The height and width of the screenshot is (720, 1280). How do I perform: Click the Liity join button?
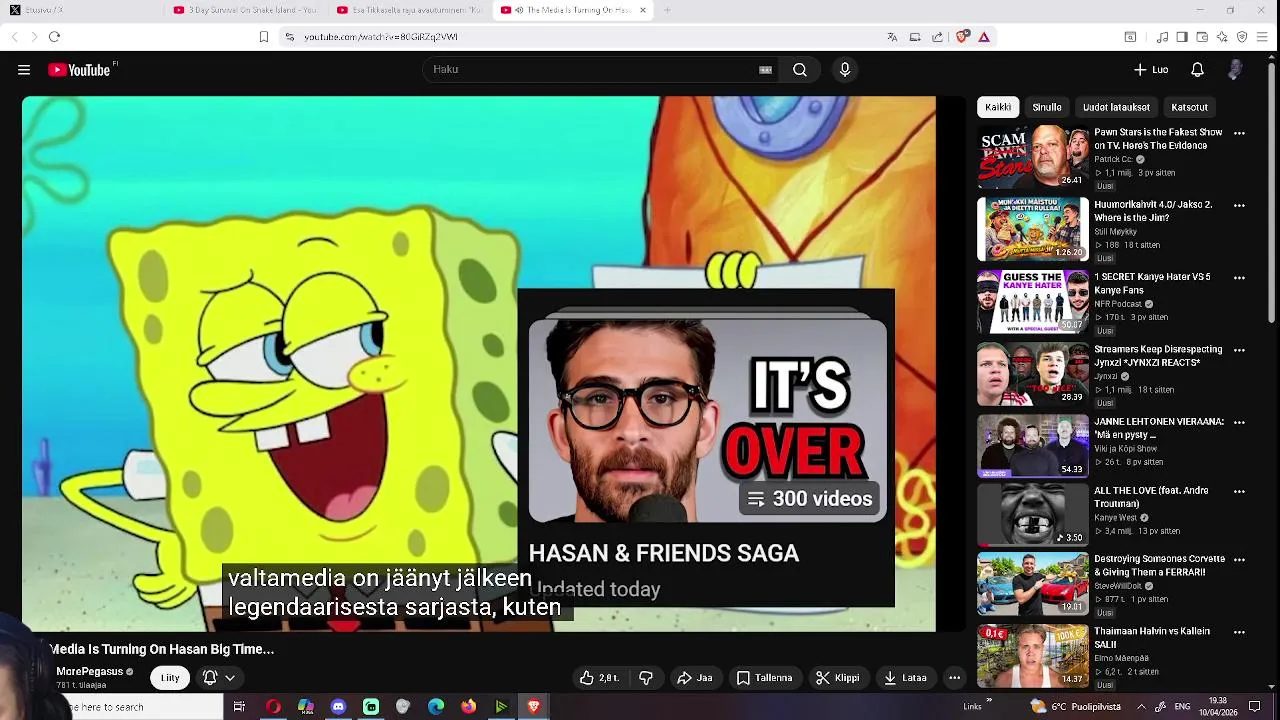point(170,678)
